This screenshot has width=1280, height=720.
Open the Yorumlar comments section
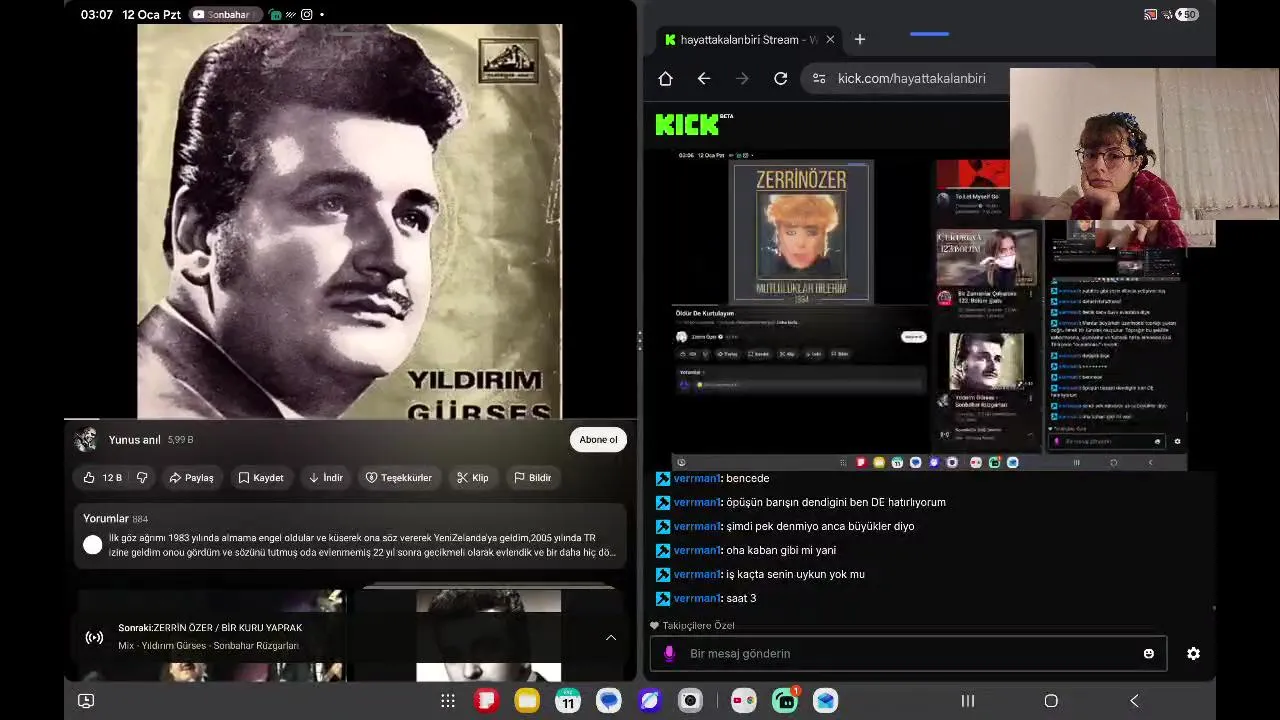[350, 536]
